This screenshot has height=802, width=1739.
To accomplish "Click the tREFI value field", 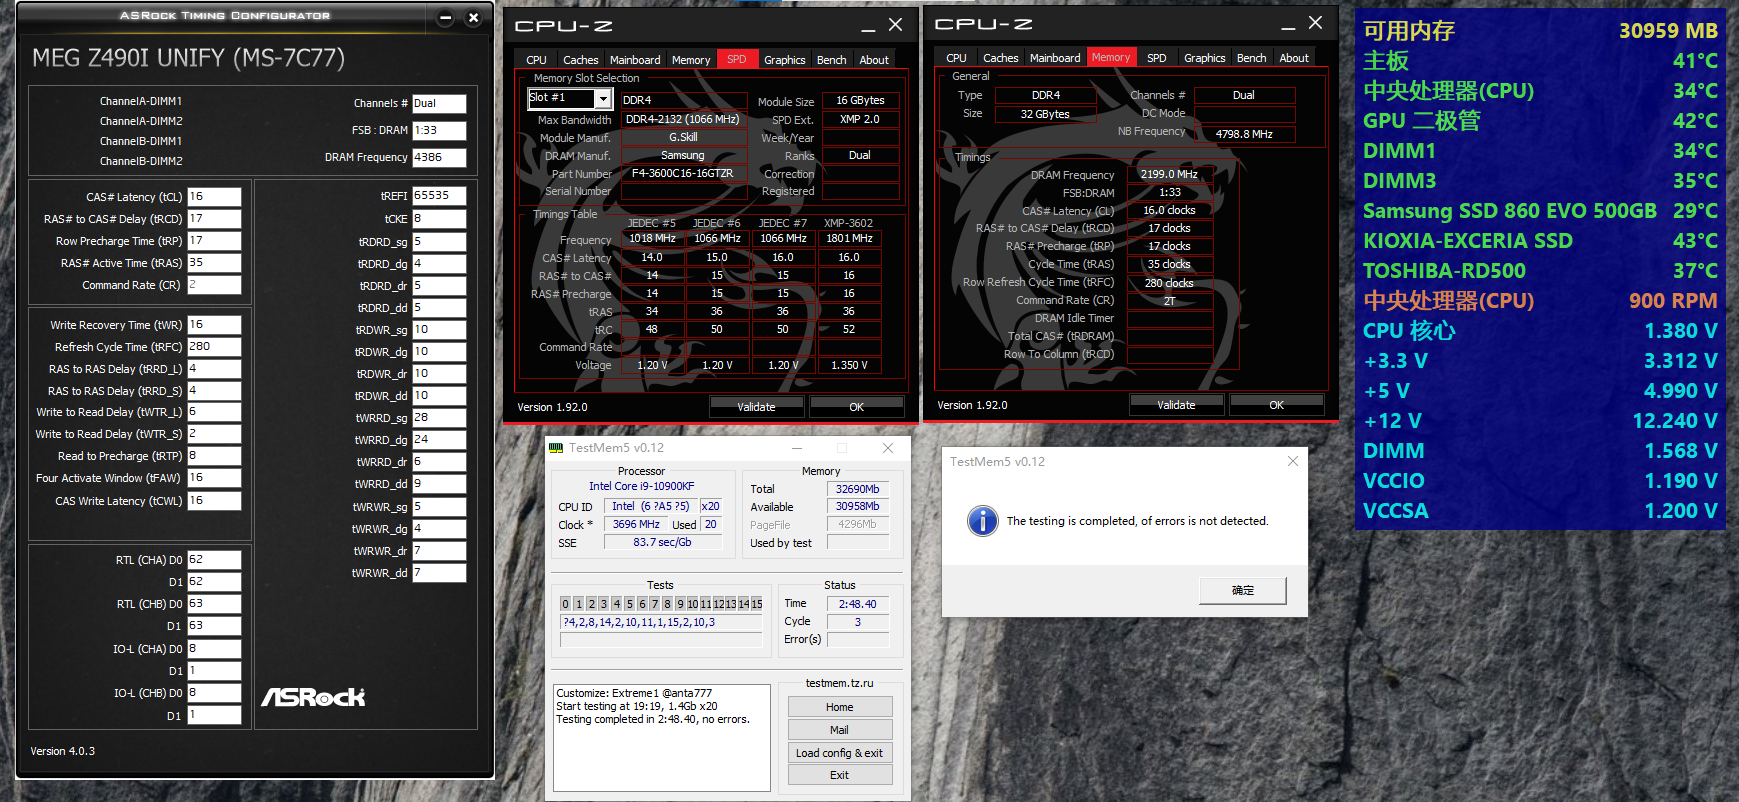I will coord(439,196).
